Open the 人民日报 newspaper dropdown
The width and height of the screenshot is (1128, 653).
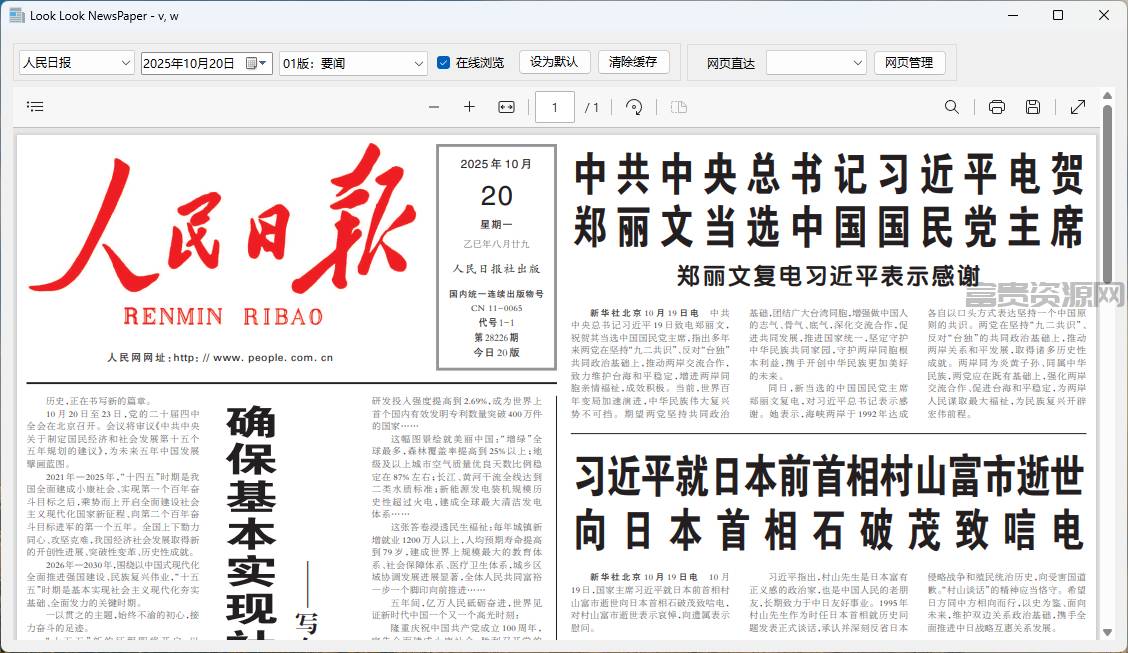(x=76, y=63)
